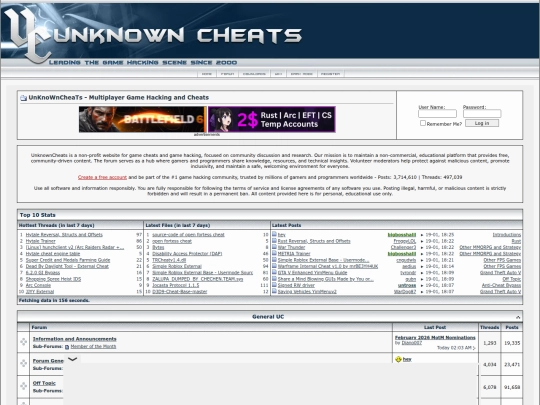Open Diano007 profile under MotM Nominations
Screen dimensions: 540x405
point(412,343)
